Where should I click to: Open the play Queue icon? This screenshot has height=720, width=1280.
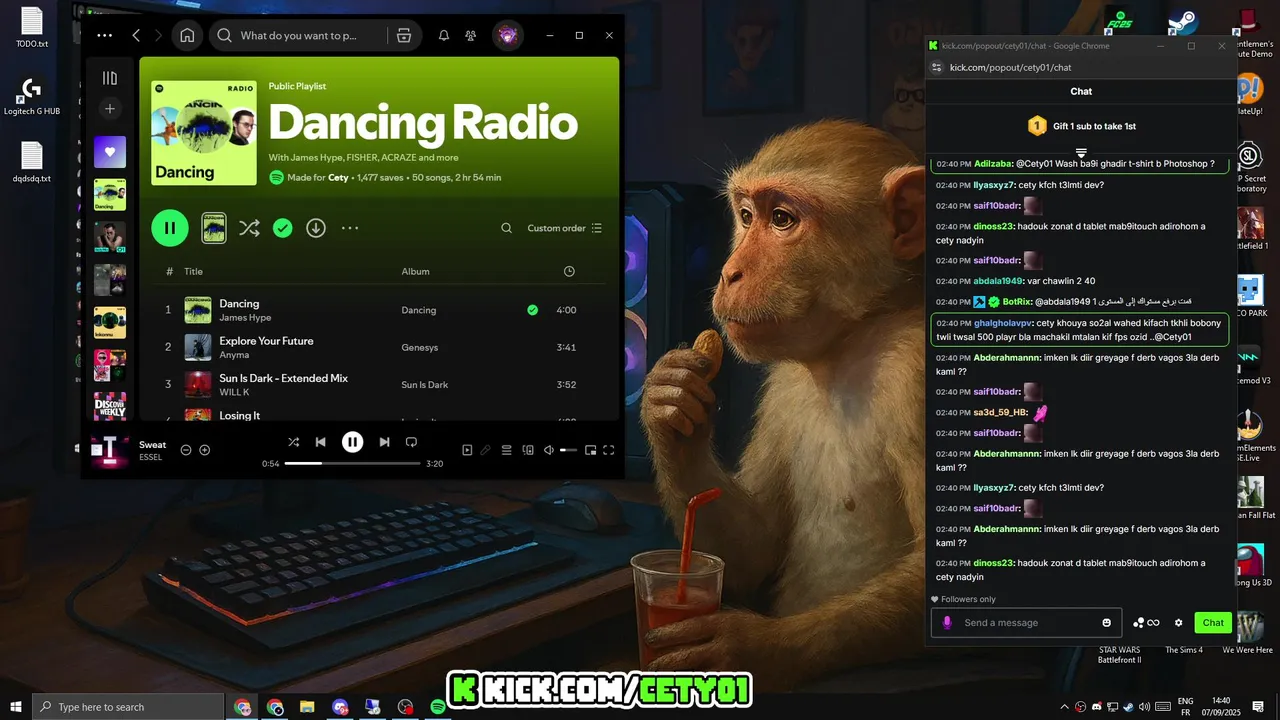507,450
